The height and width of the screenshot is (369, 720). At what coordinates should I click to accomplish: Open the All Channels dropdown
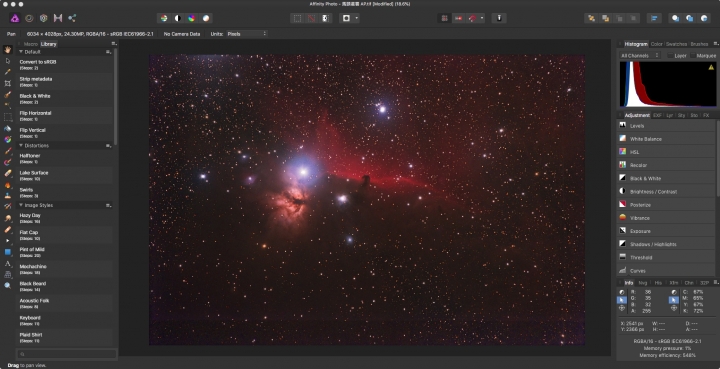pos(640,56)
